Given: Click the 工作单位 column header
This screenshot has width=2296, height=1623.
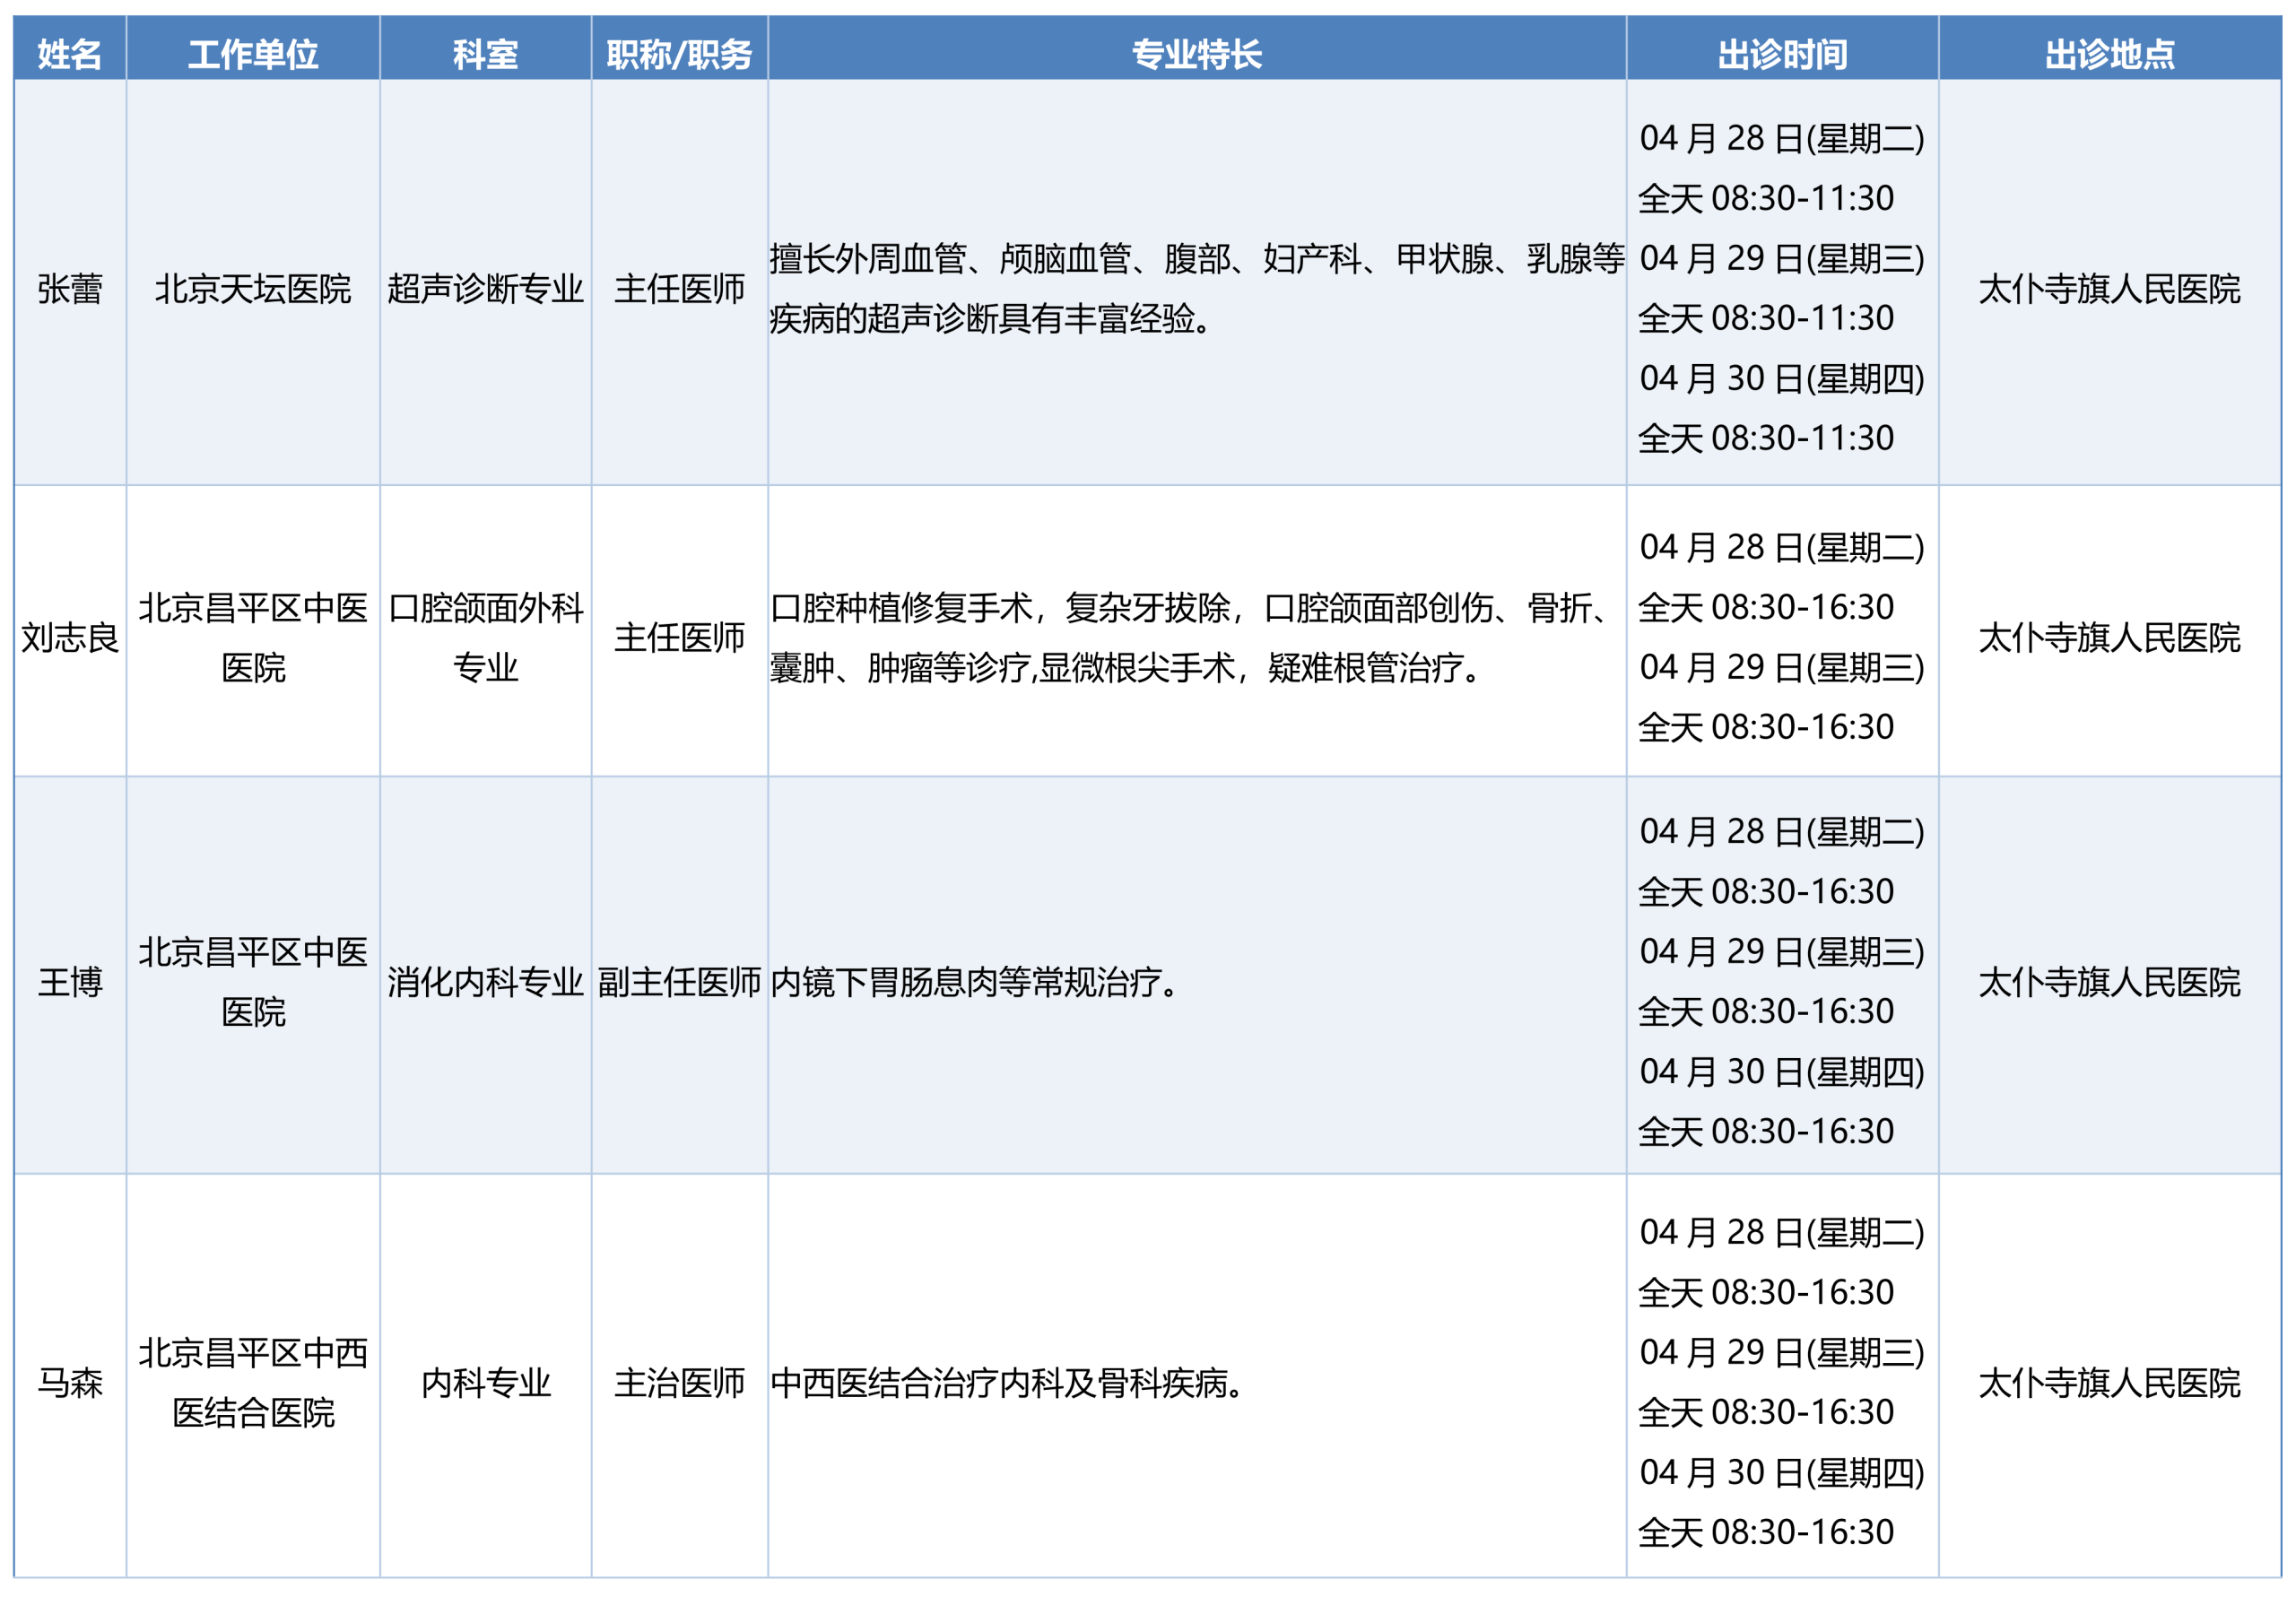Looking at the screenshot, I should (x=253, y=53).
